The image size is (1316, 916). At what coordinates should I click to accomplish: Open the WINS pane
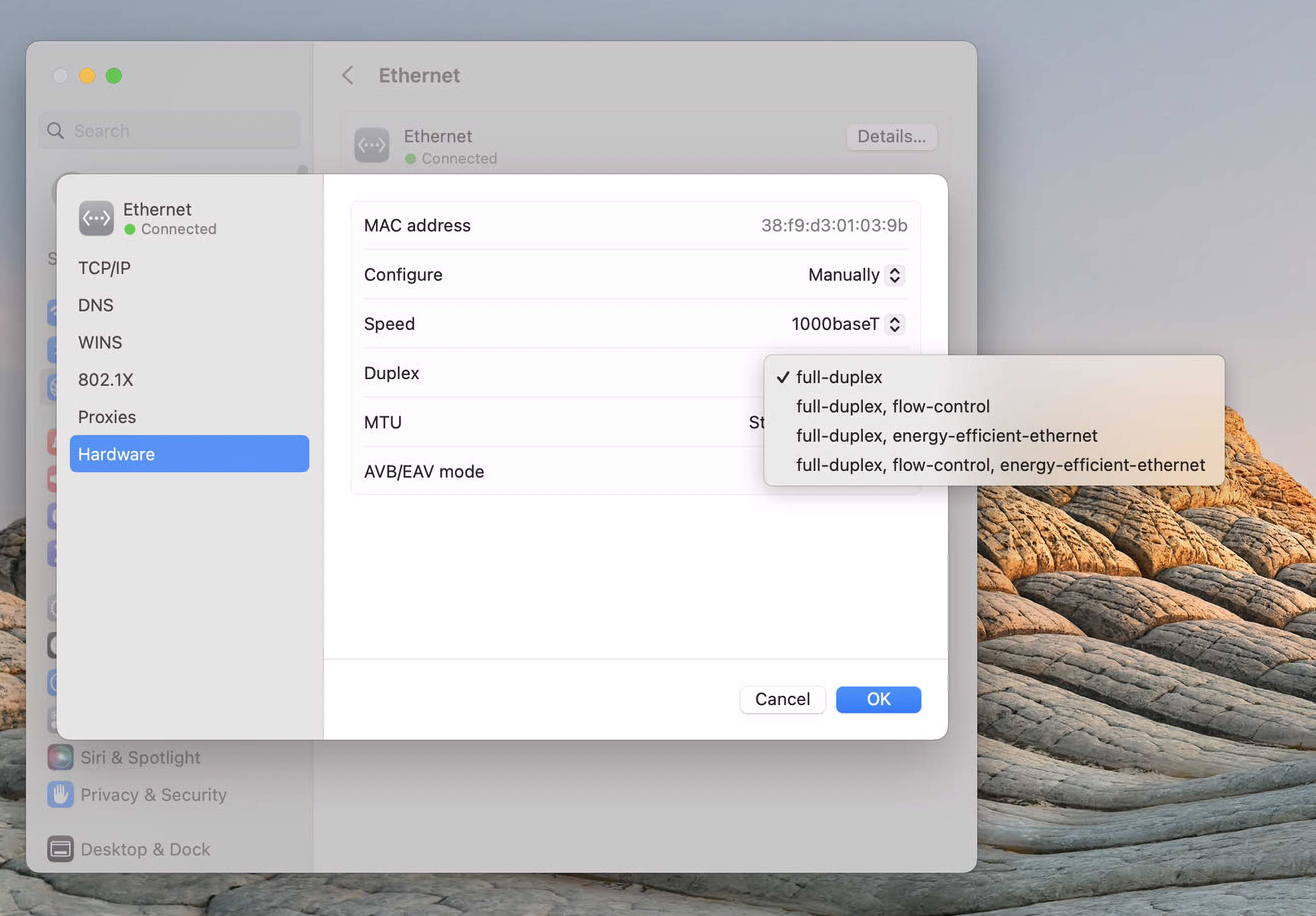tap(189, 342)
